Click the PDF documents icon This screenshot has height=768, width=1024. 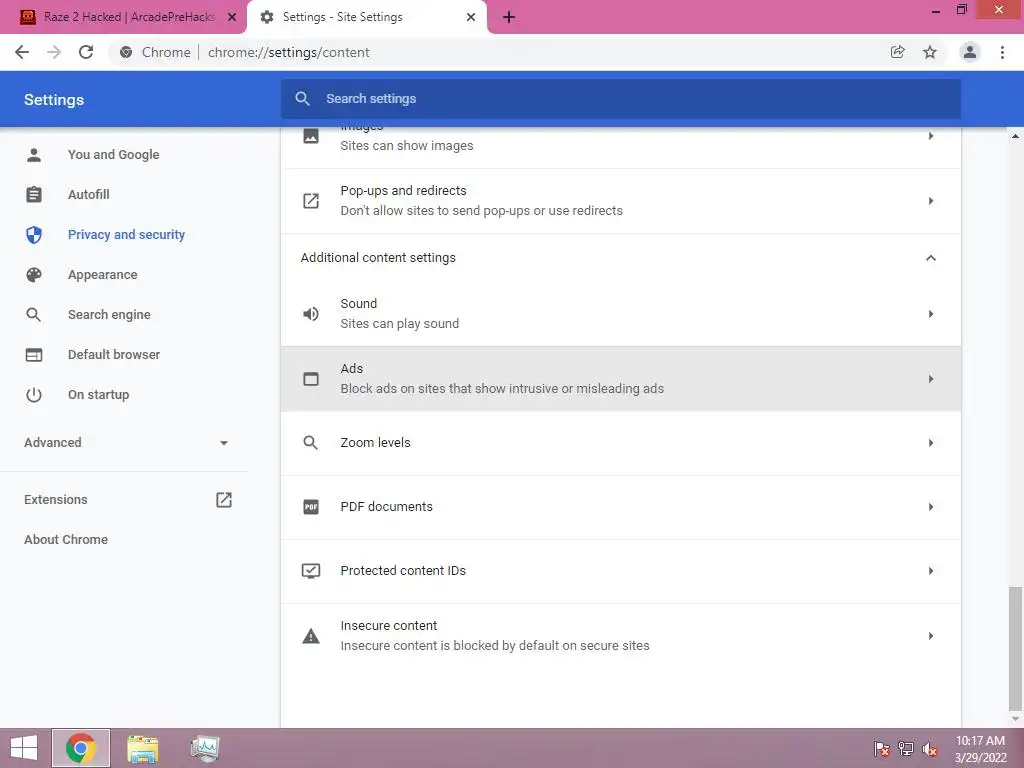coord(311,507)
